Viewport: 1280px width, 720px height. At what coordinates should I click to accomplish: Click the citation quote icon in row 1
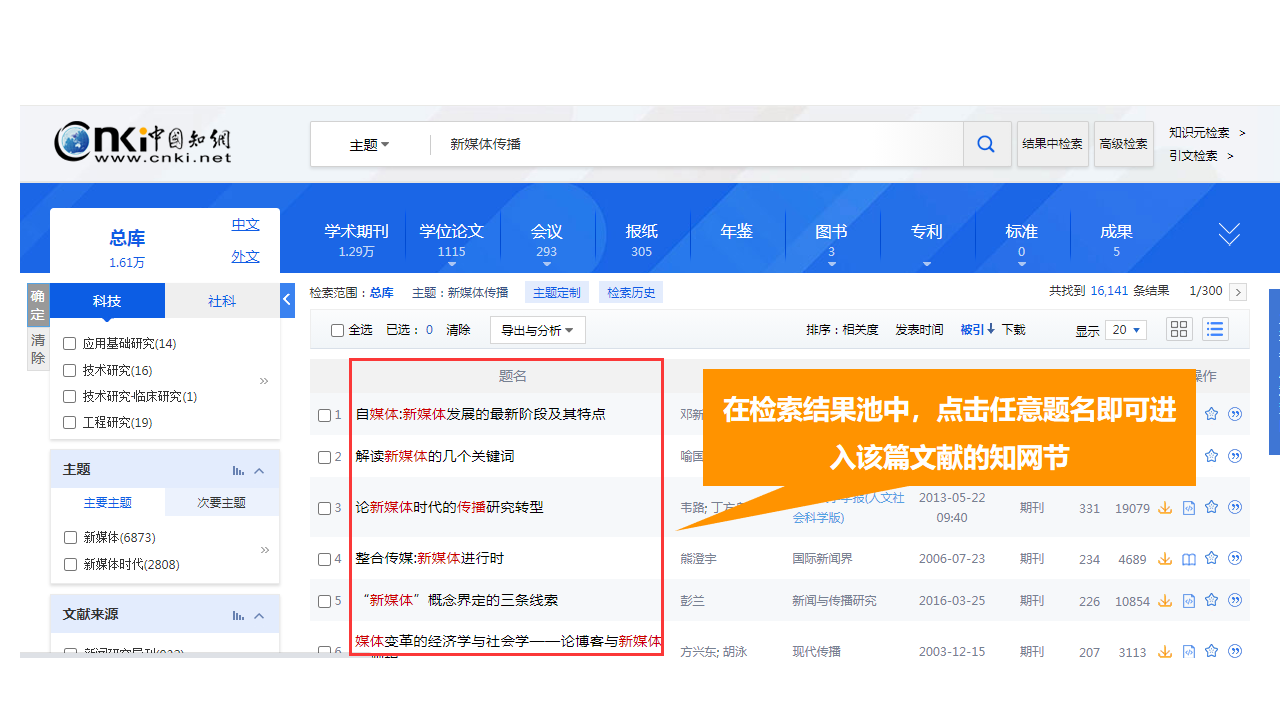tap(1235, 414)
